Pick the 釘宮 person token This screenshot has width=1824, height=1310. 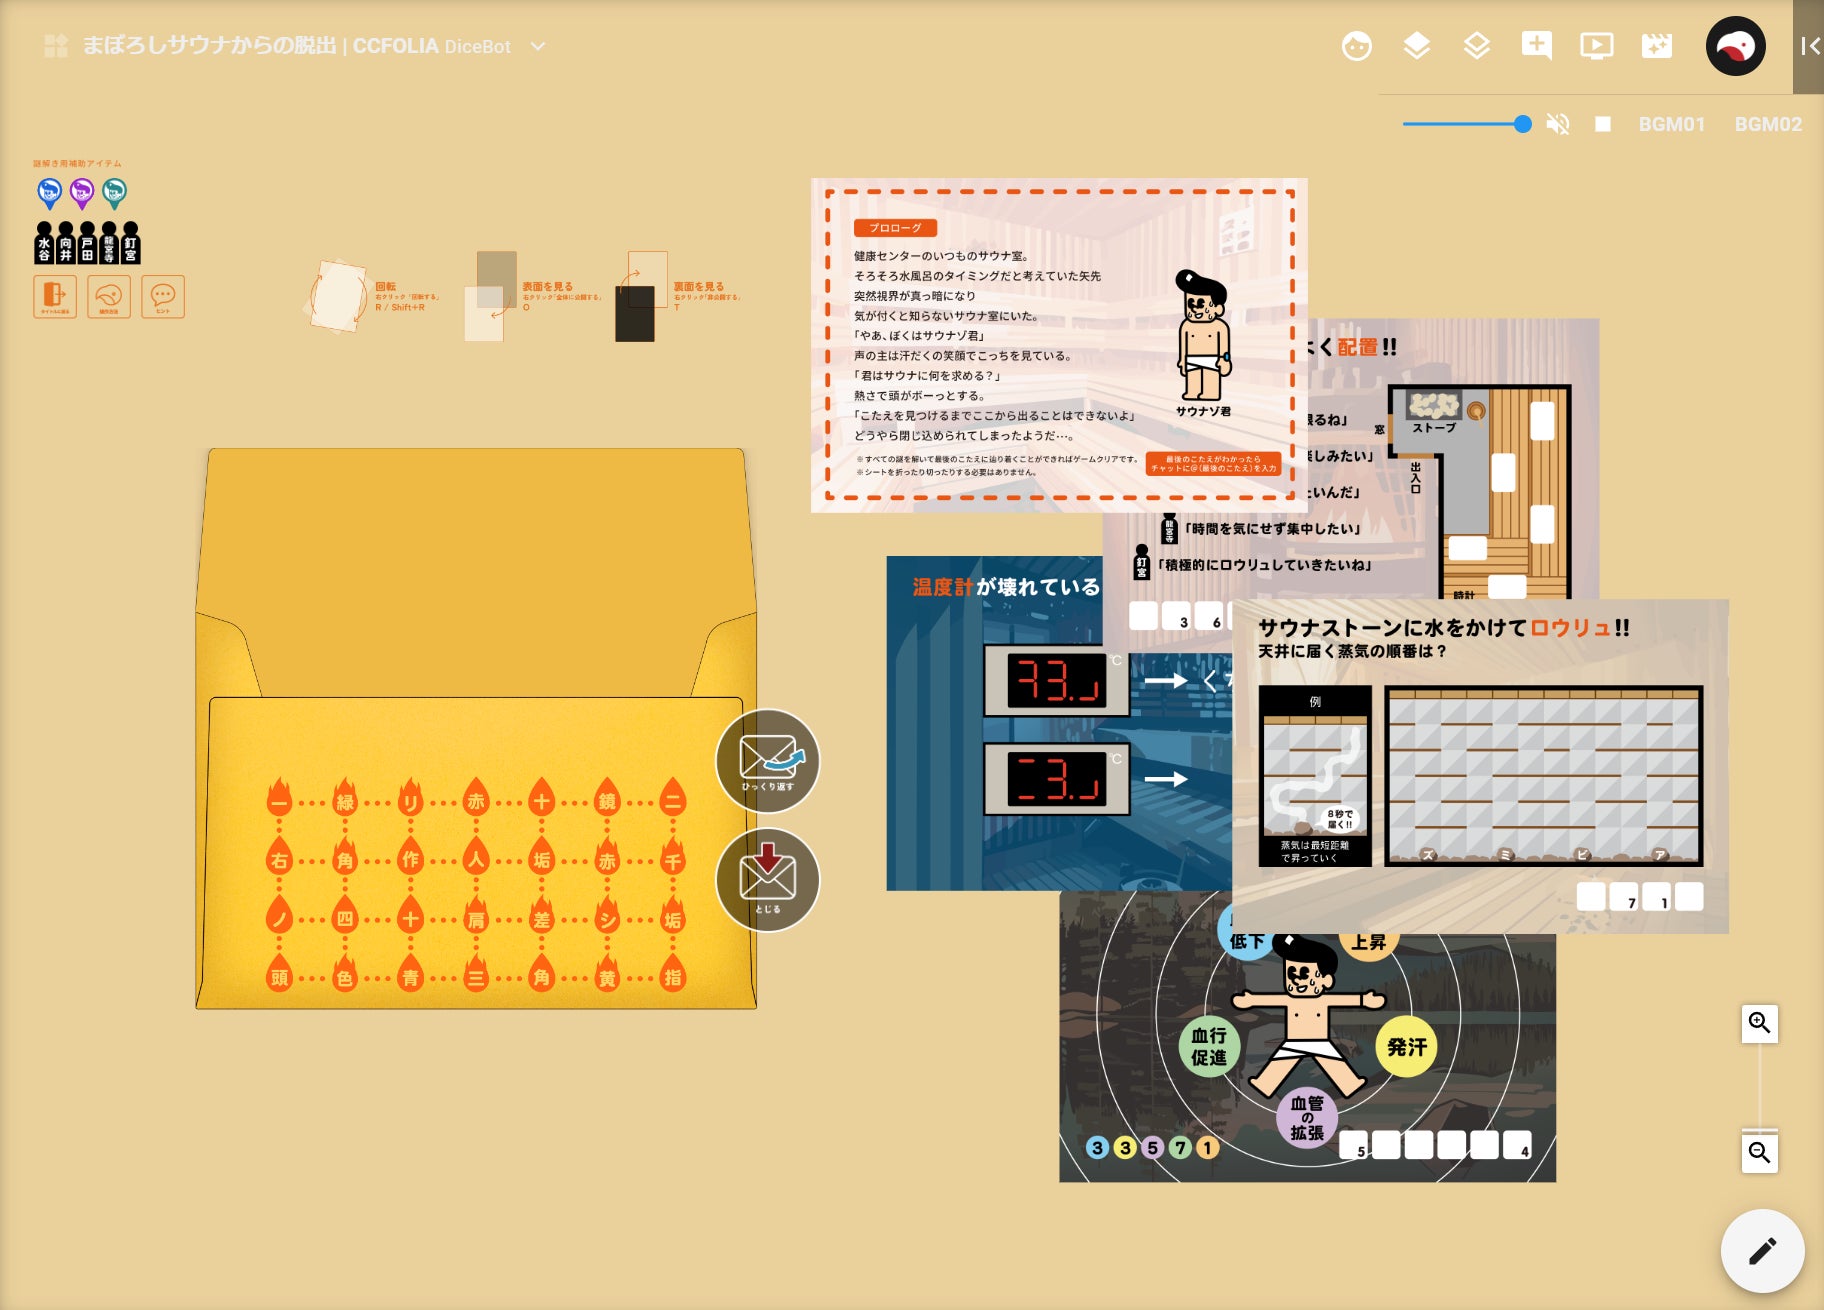131,243
